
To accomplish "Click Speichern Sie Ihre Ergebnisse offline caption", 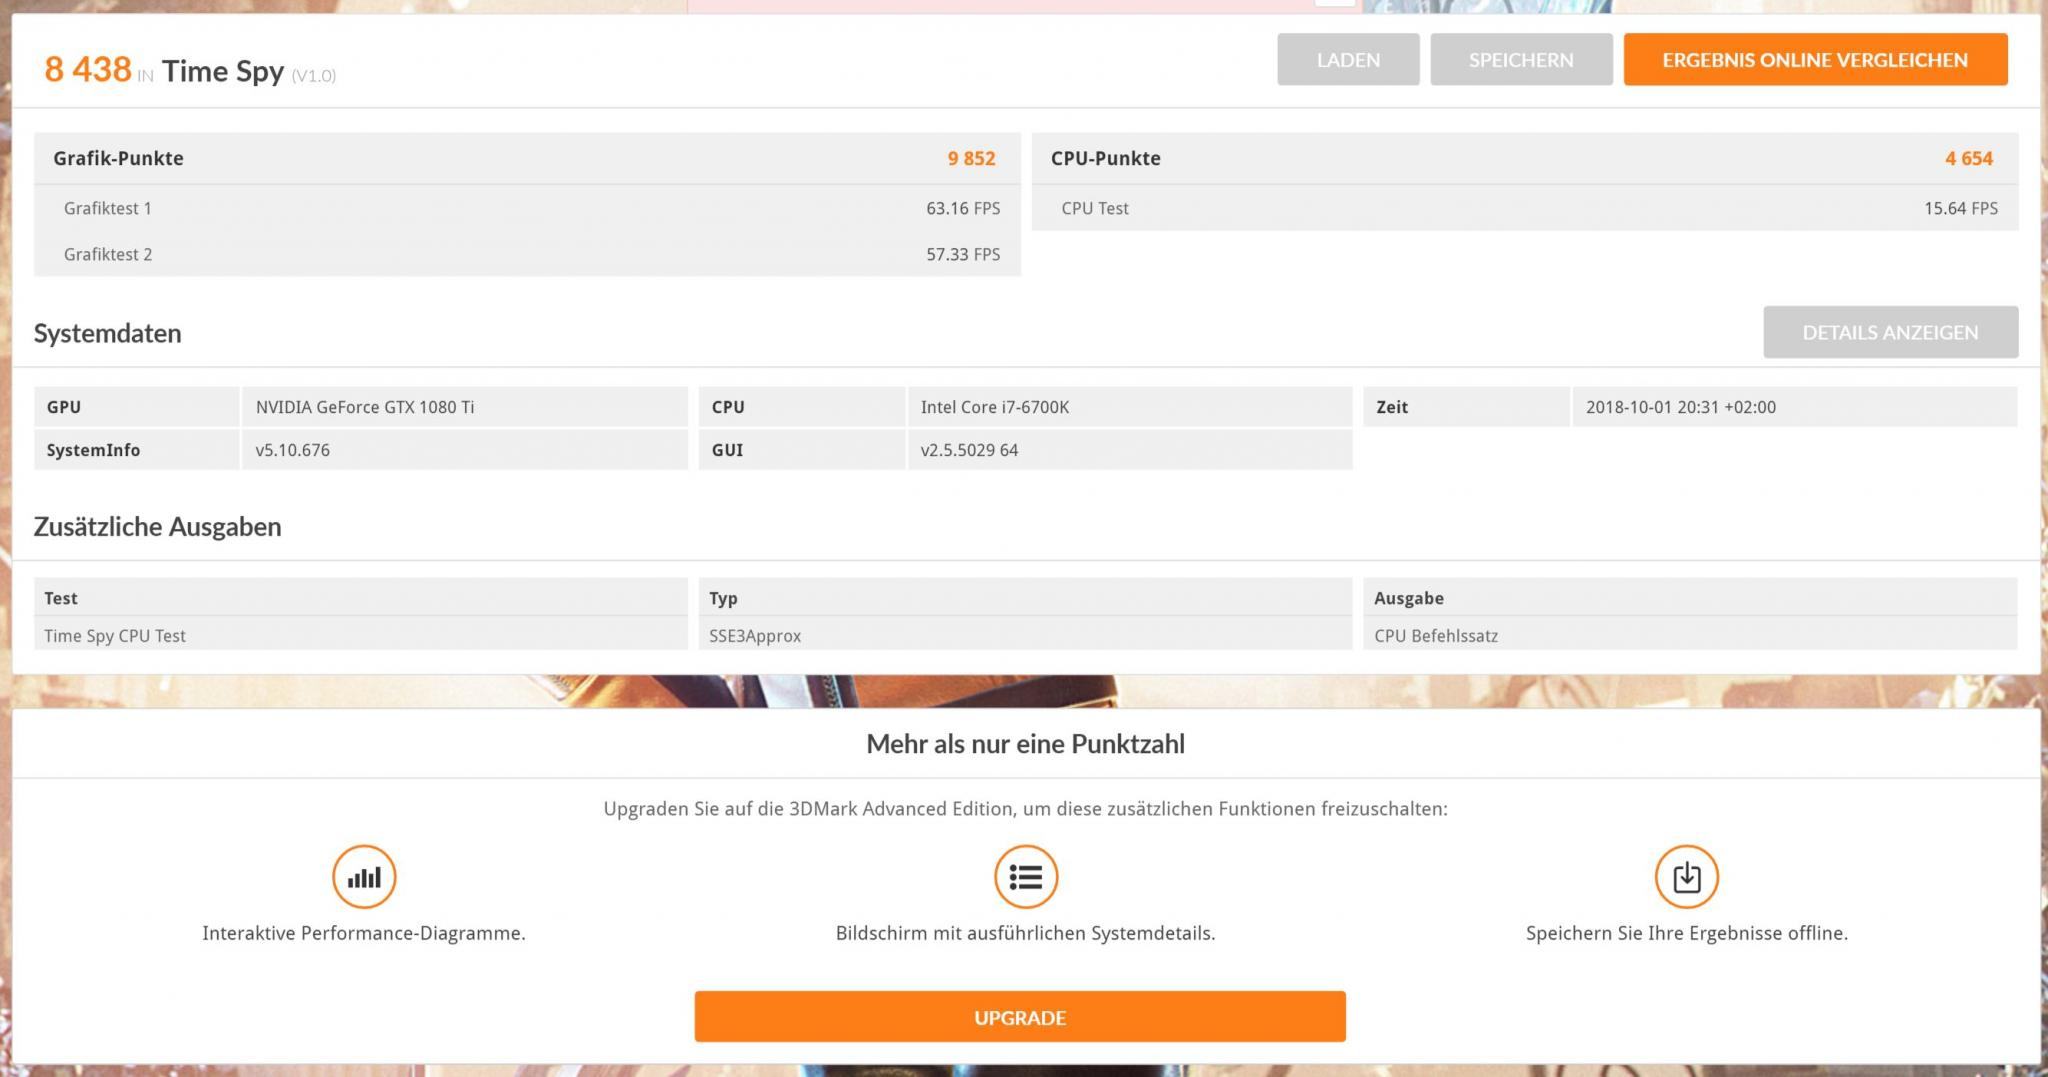I will point(1687,933).
